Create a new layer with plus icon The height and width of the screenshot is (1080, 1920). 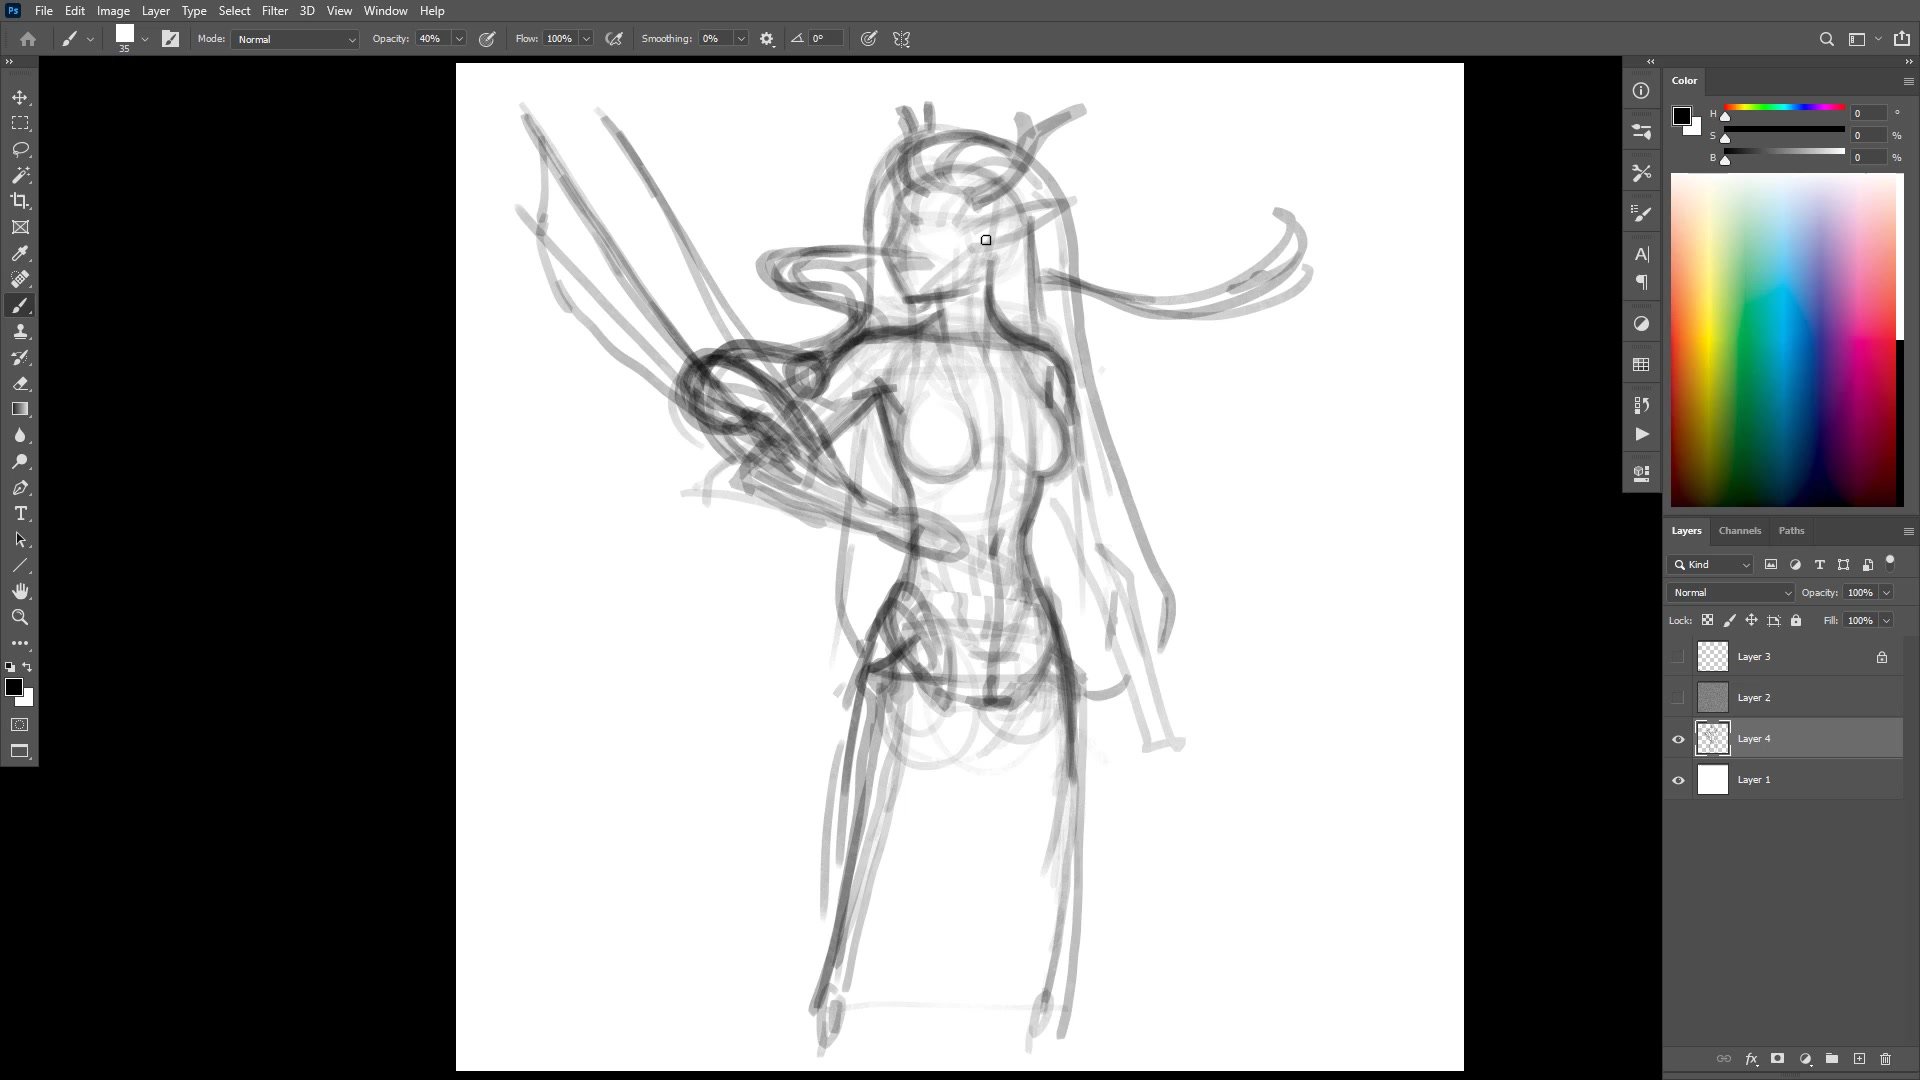coord(1859,1059)
